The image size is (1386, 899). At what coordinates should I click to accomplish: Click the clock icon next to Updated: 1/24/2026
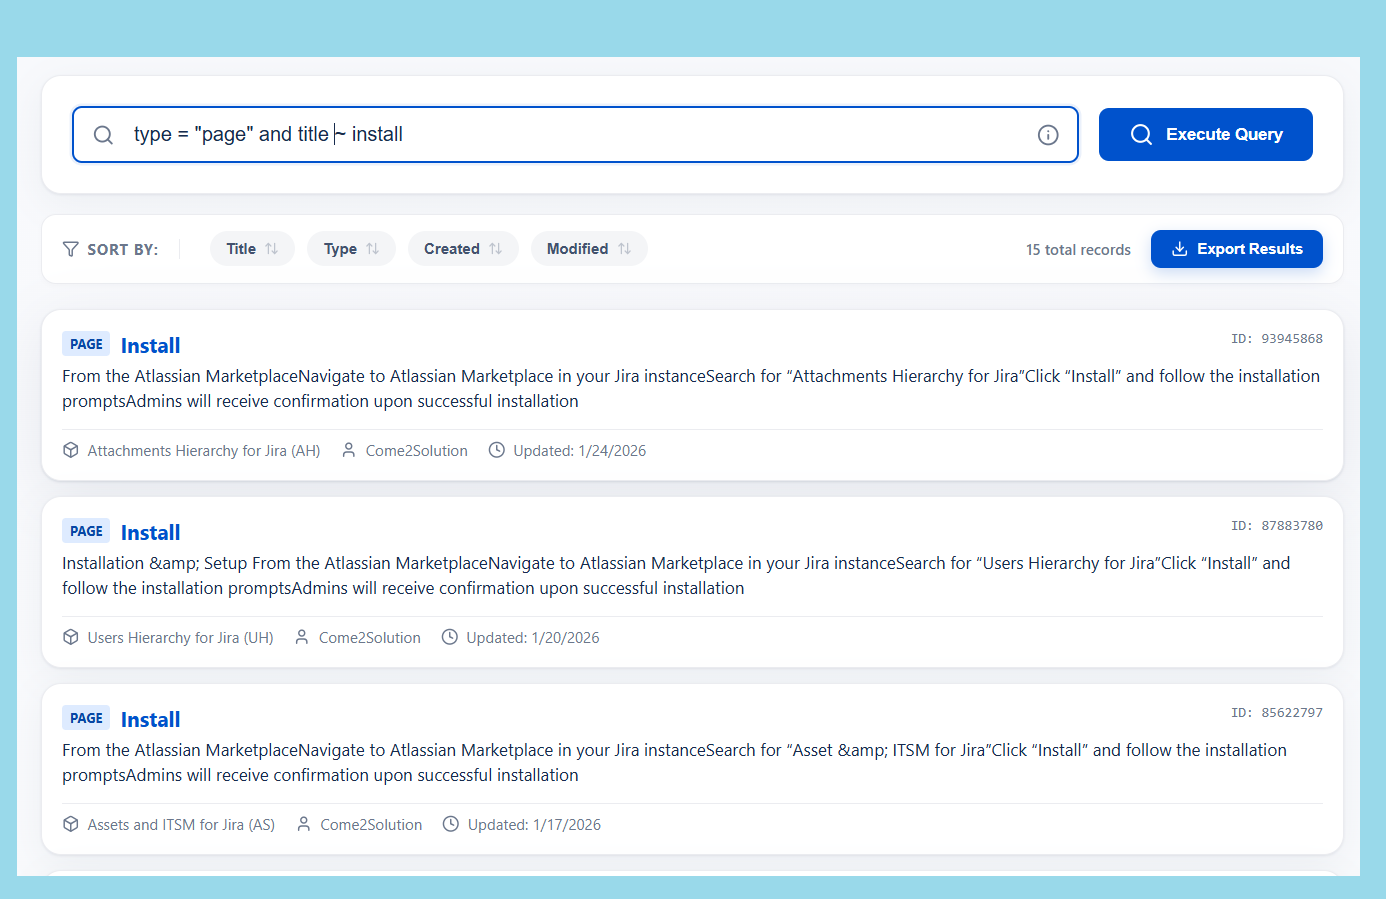pos(497,449)
